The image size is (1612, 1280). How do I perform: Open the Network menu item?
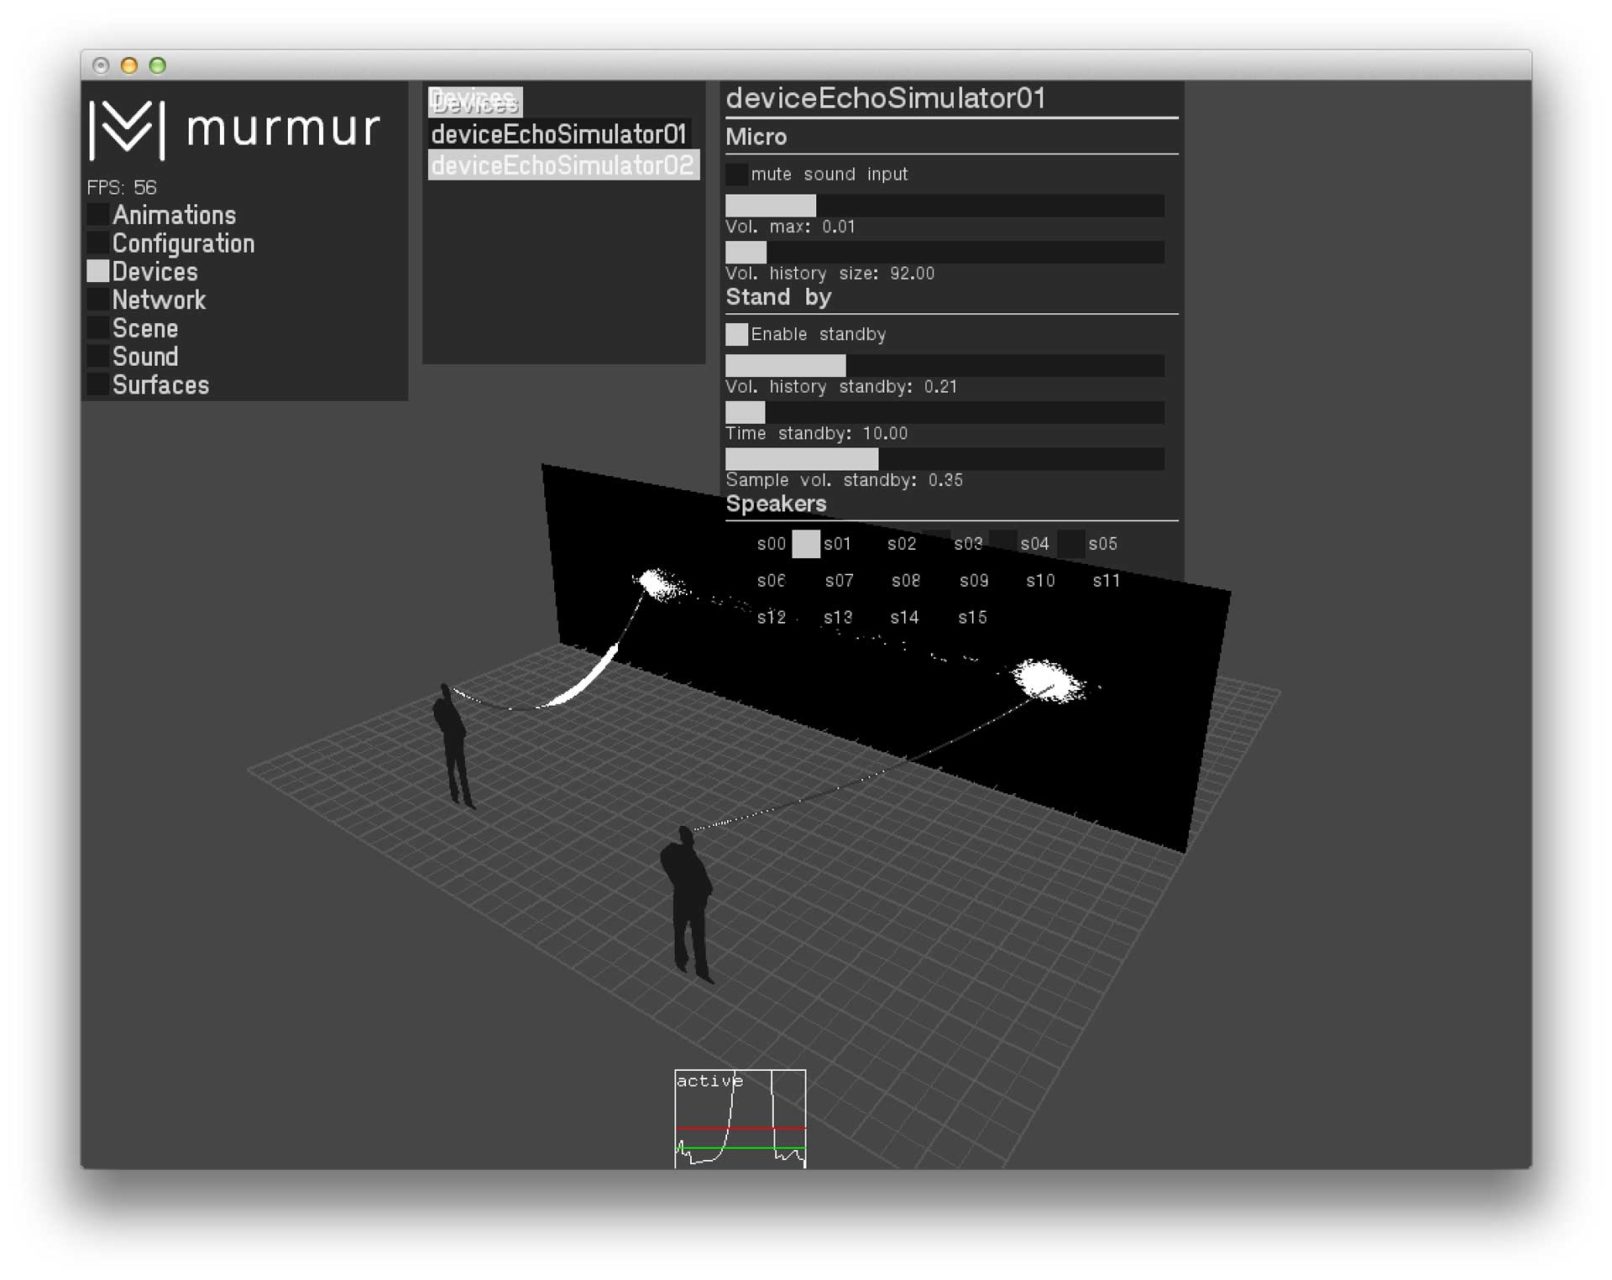pyautogui.click(x=158, y=300)
